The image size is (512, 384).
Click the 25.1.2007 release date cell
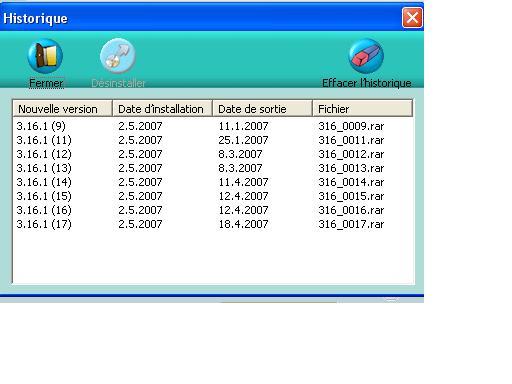pos(243,140)
